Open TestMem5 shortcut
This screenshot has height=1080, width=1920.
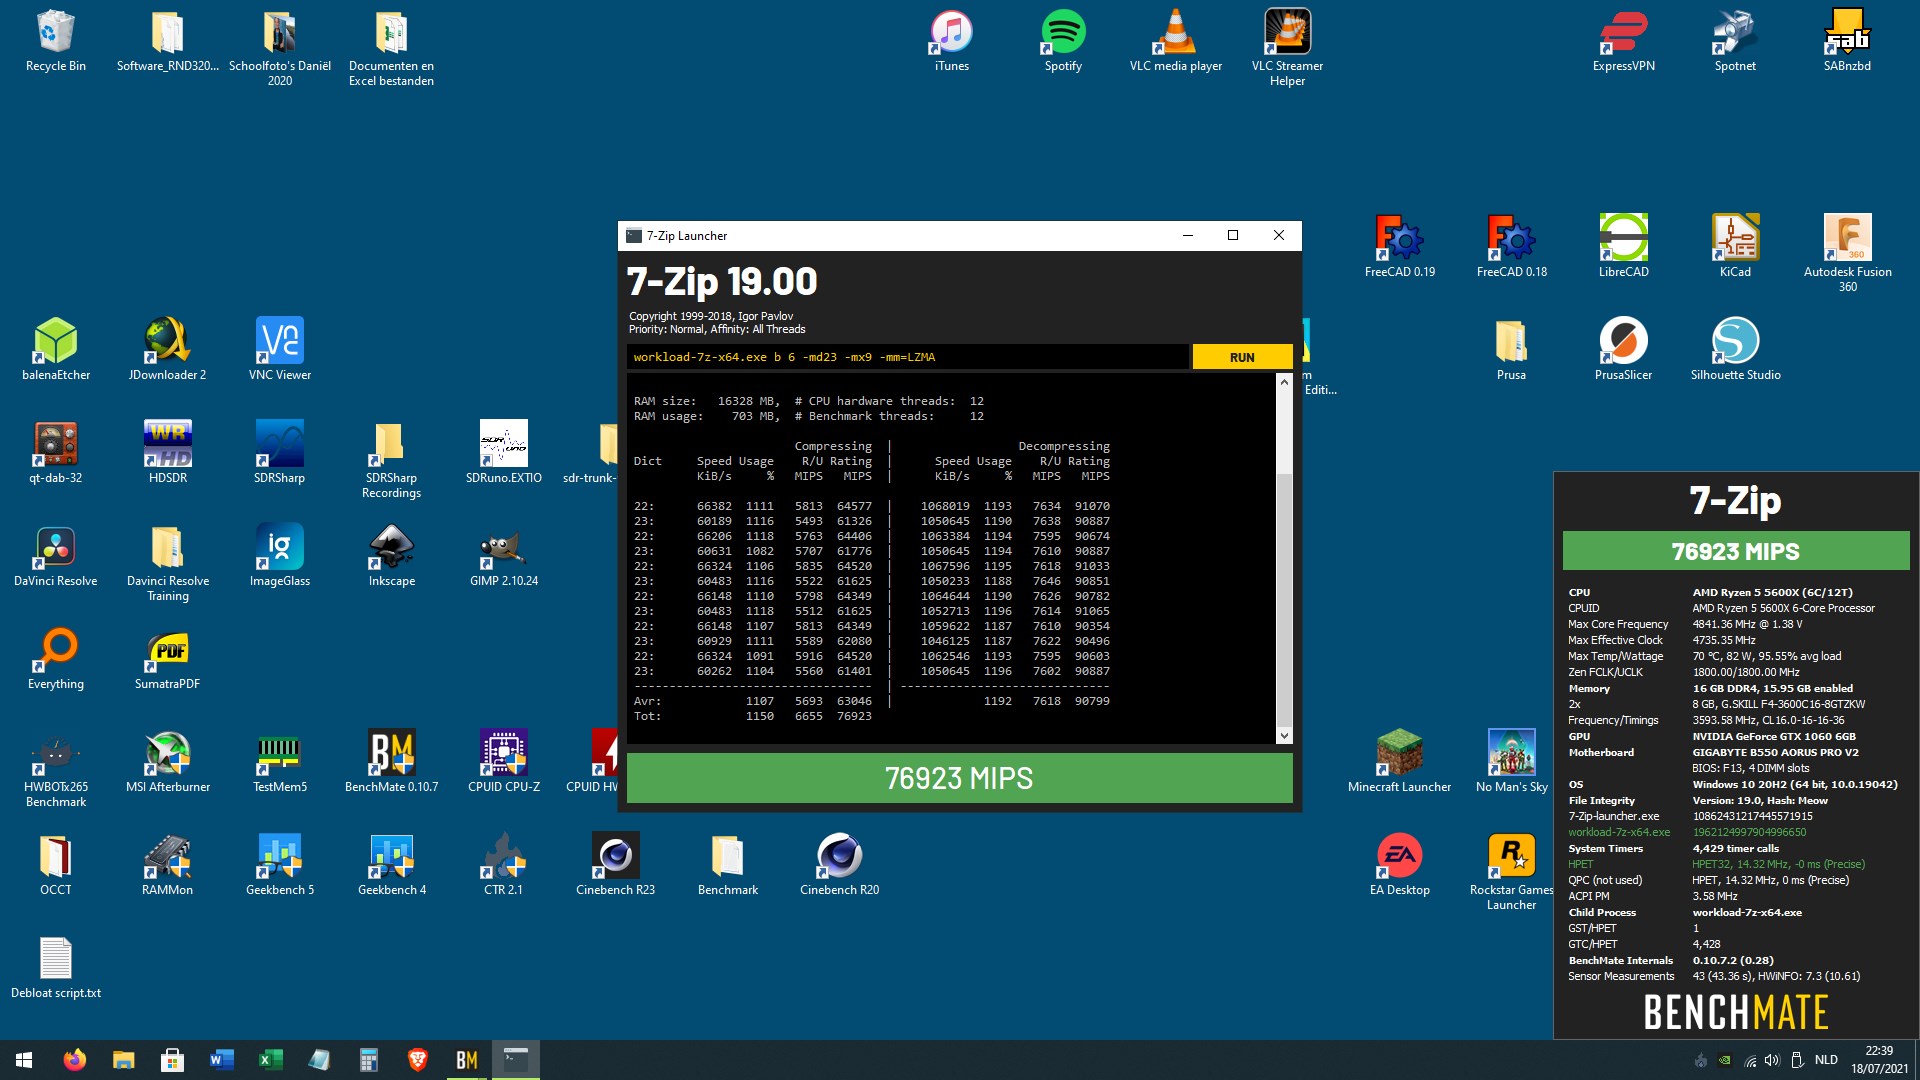click(x=280, y=762)
